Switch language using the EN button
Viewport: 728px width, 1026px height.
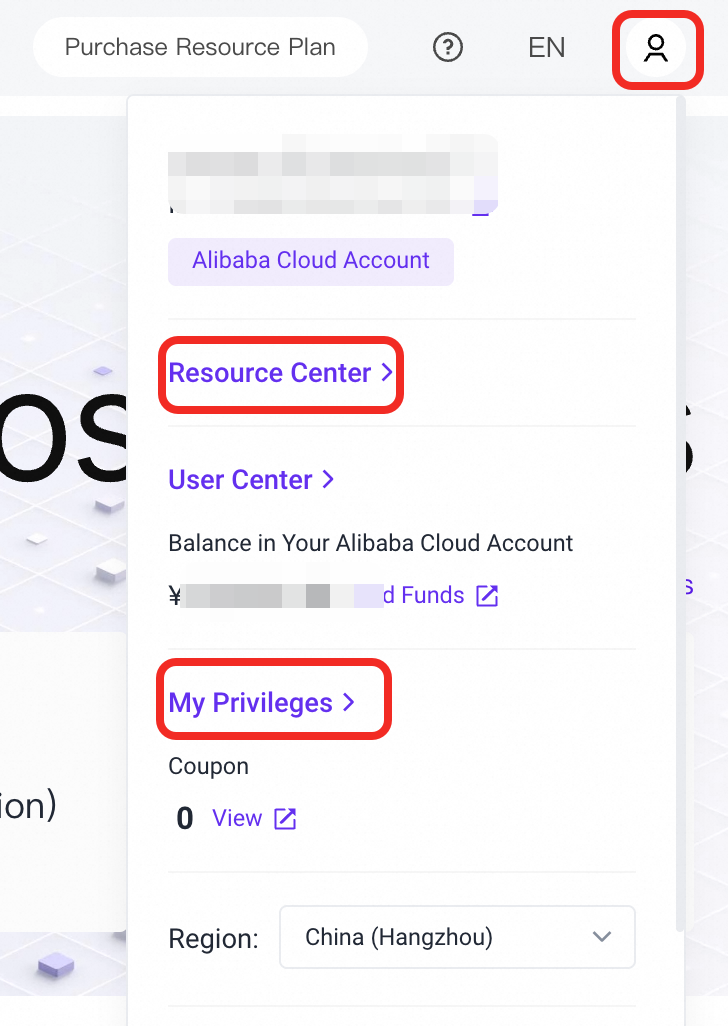pyautogui.click(x=547, y=47)
